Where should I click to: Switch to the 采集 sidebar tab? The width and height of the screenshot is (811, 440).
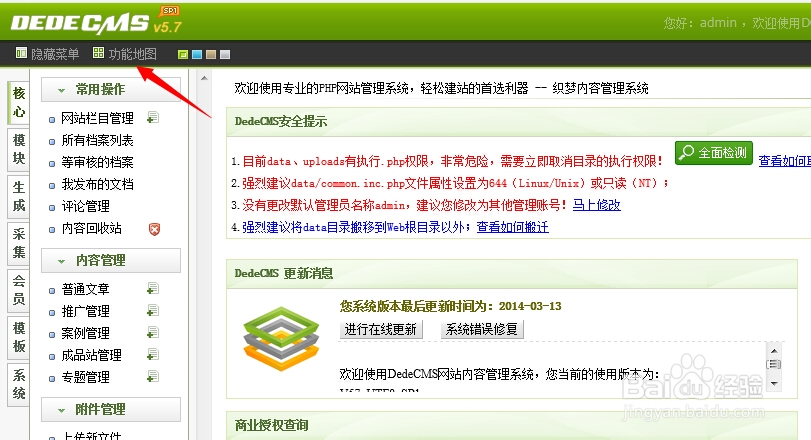(x=19, y=244)
